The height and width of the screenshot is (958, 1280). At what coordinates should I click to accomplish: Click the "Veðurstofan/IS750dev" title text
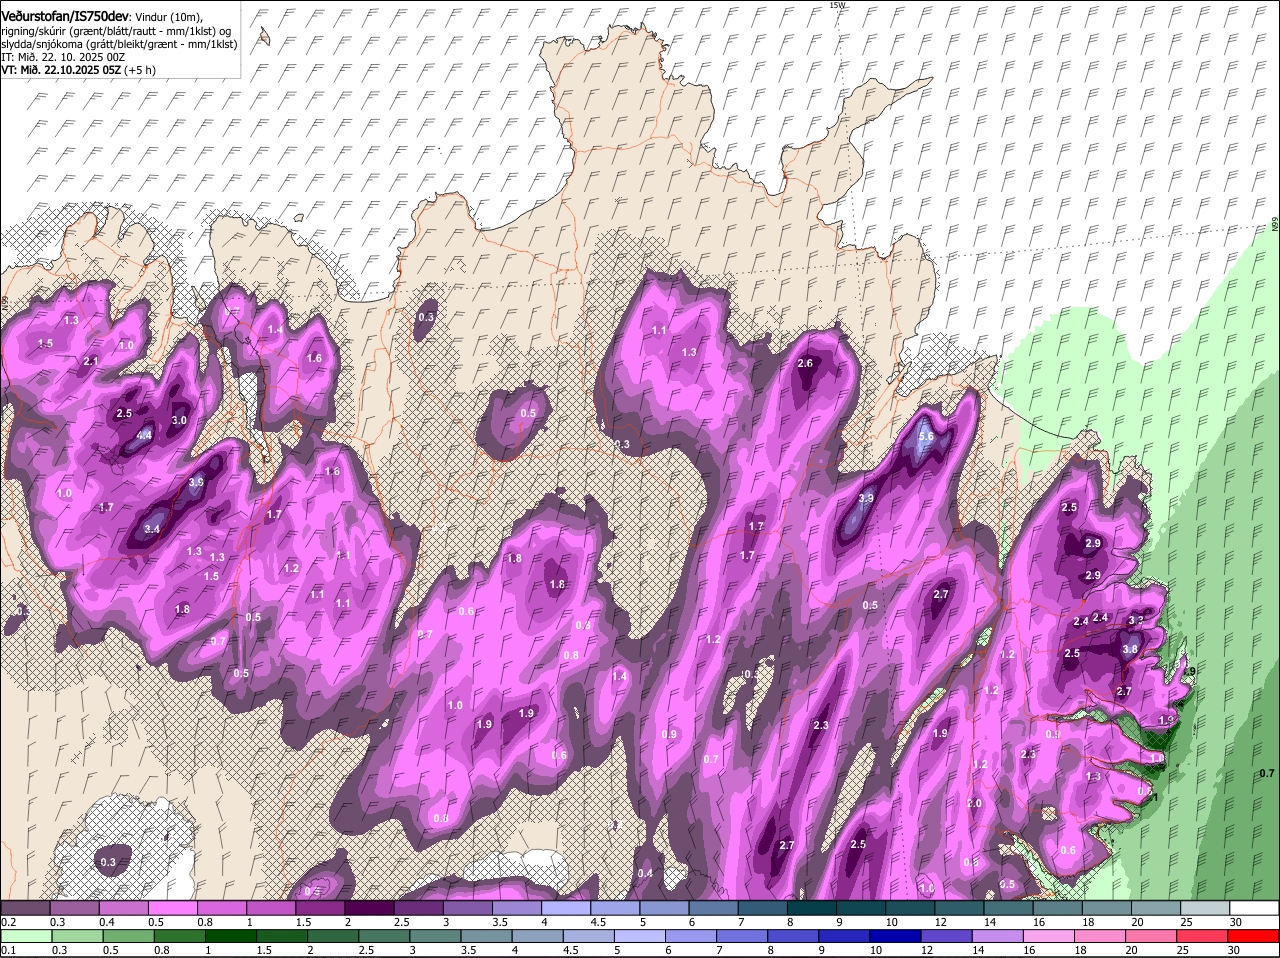click(65, 17)
